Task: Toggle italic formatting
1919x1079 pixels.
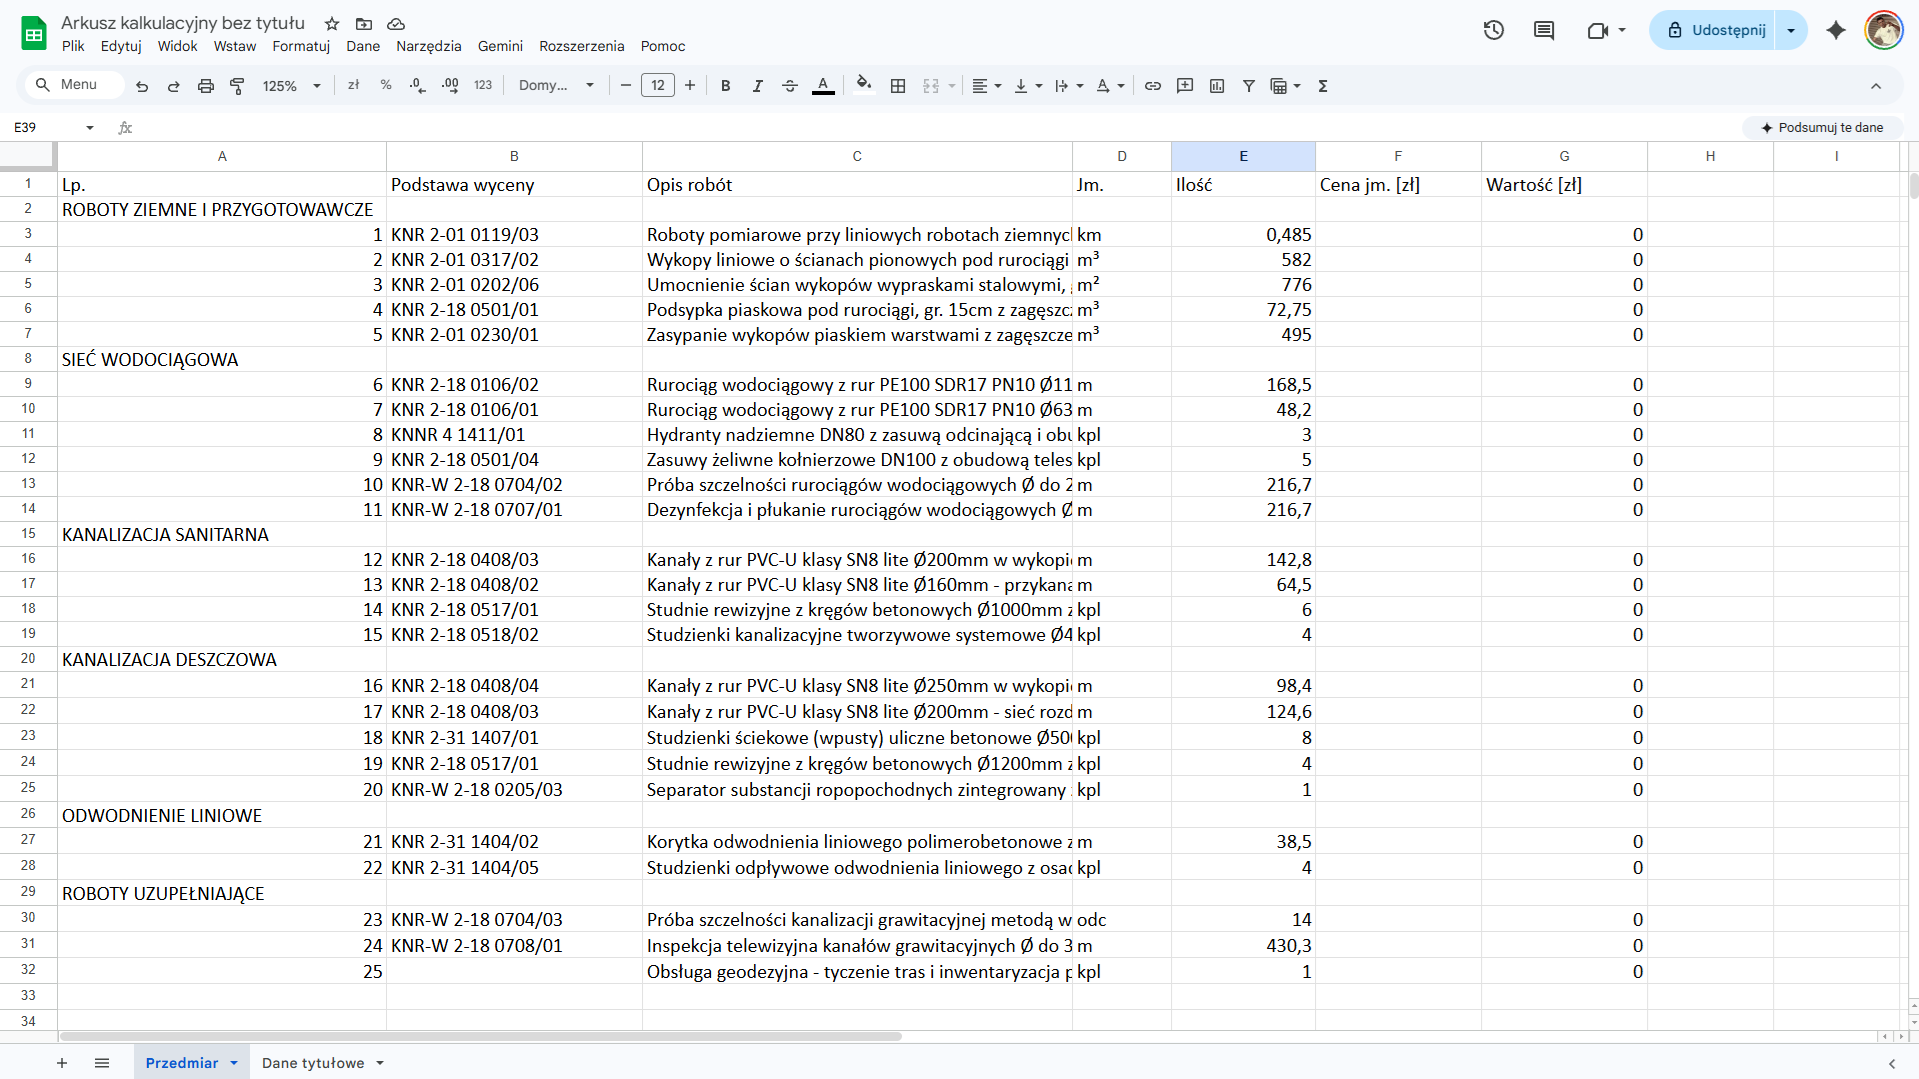Action: coord(758,86)
